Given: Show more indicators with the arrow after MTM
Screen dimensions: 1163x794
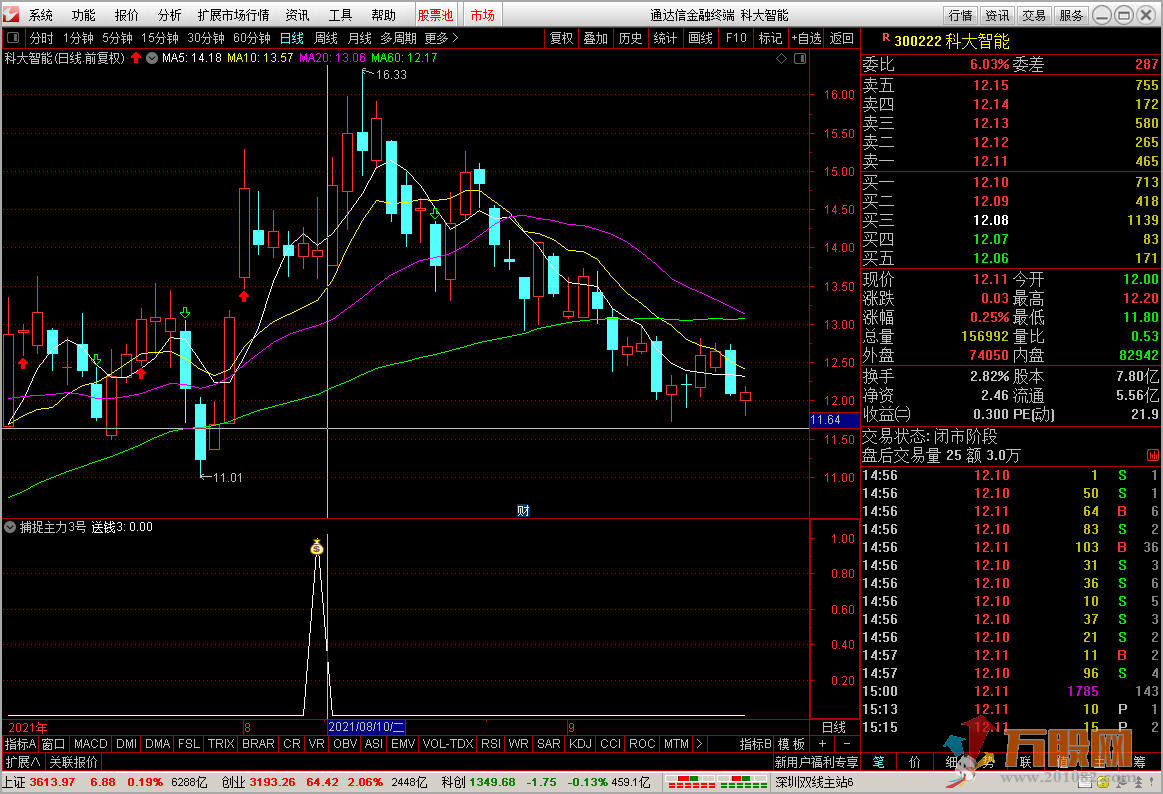Looking at the screenshot, I should [x=699, y=744].
